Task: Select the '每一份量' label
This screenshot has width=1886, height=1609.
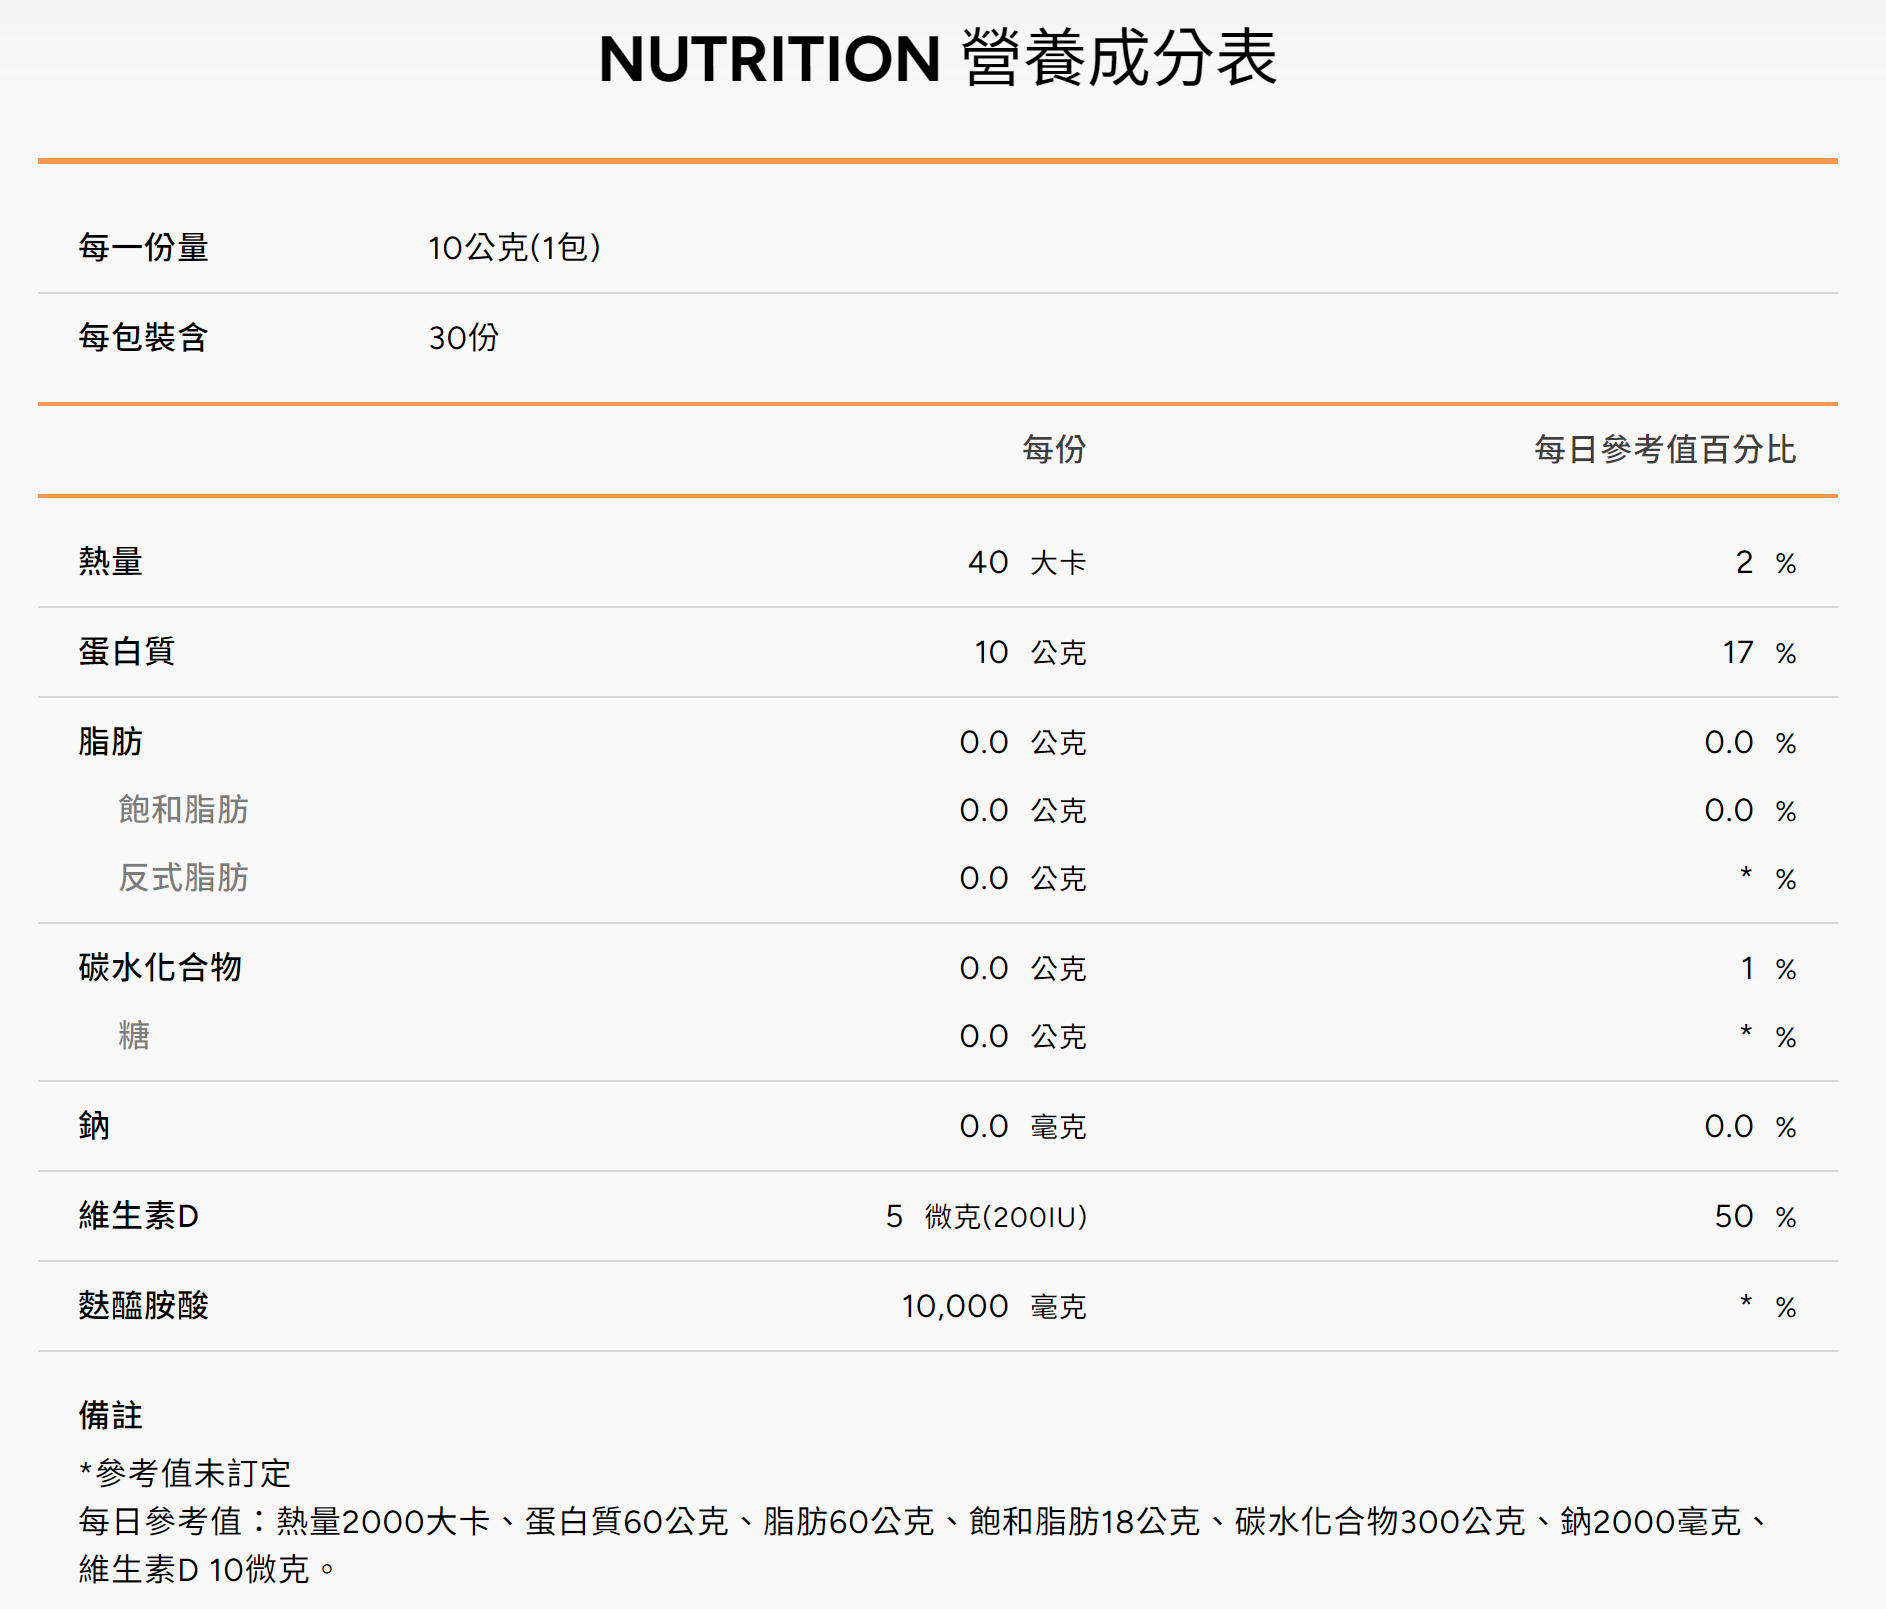Action: pyautogui.click(x=144, y=247)
